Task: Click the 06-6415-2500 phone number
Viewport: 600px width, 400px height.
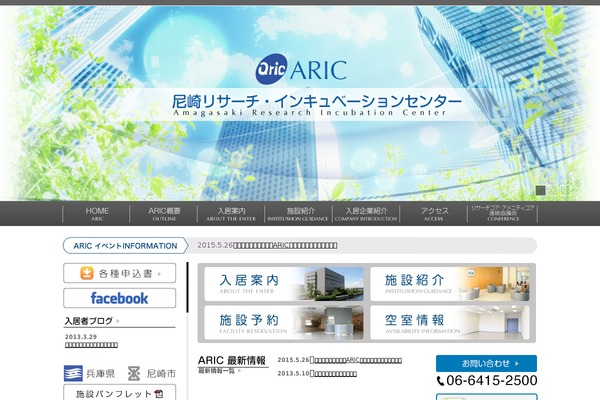Action: 492,380
